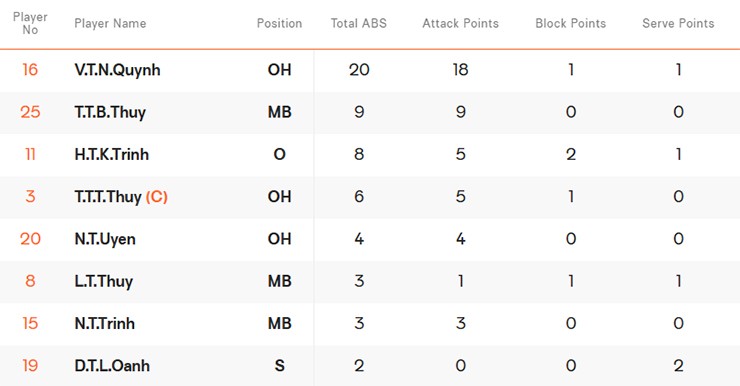
Task: Open player V.T.N.Quynh's name
Action: point(117,70)
